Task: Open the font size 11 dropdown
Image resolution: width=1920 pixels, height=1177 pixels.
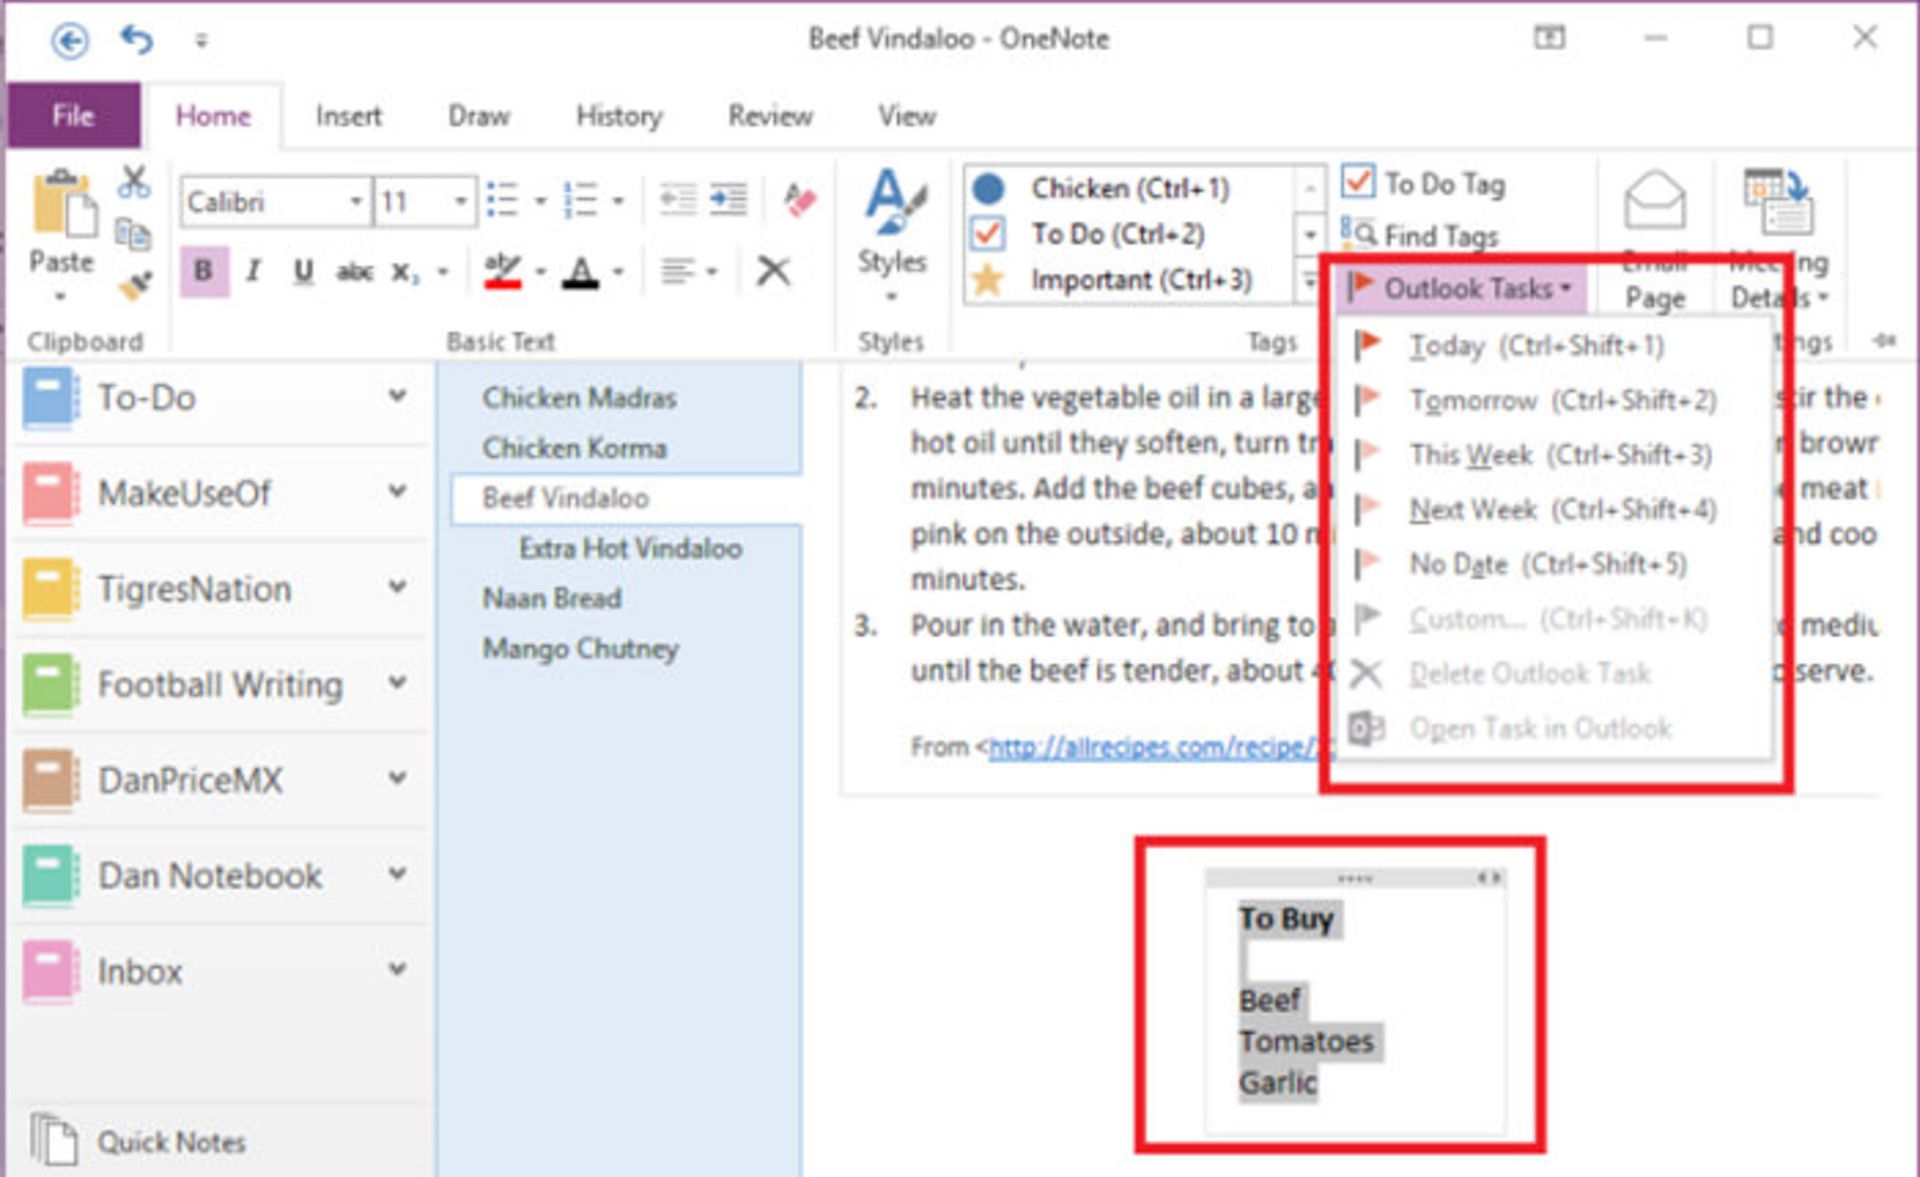Action: [459, 202]
